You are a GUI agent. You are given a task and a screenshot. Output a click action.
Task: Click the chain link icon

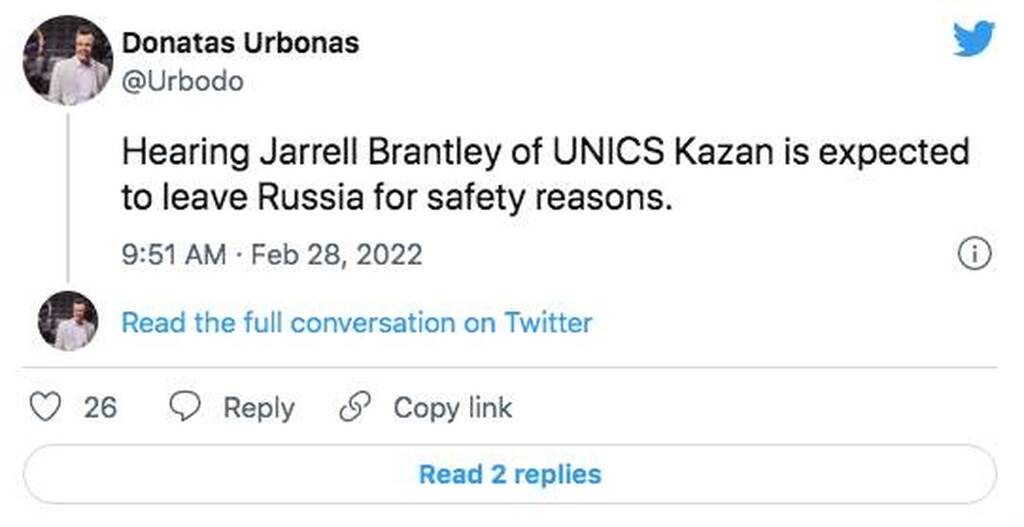tap(355, 408)
